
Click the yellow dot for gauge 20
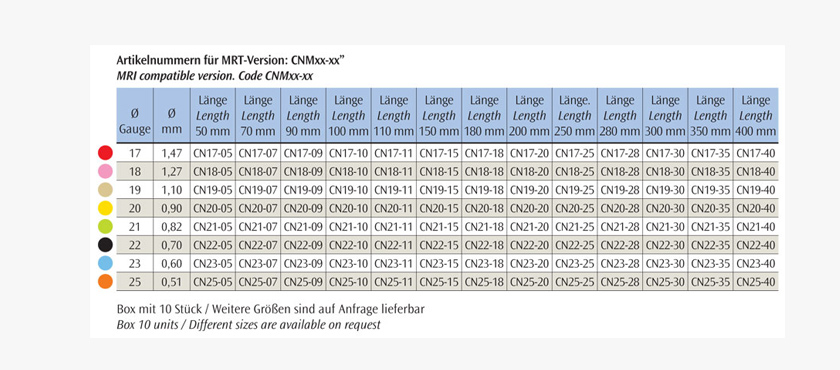point(106,208)
